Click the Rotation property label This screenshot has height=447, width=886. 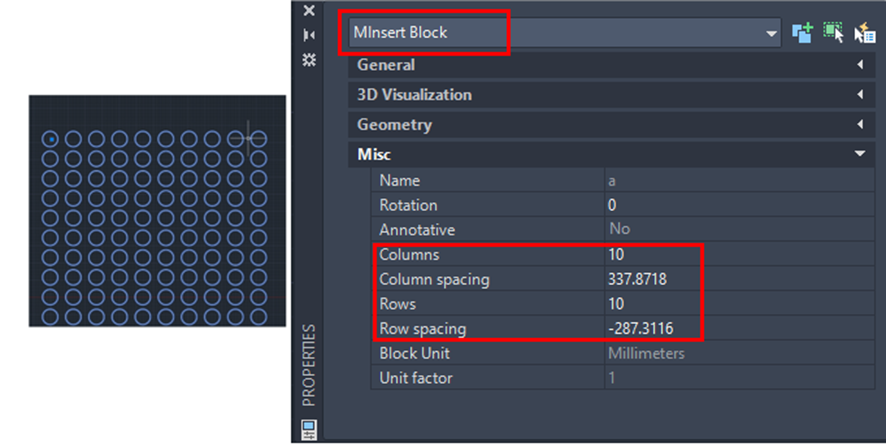coord(408,205)
